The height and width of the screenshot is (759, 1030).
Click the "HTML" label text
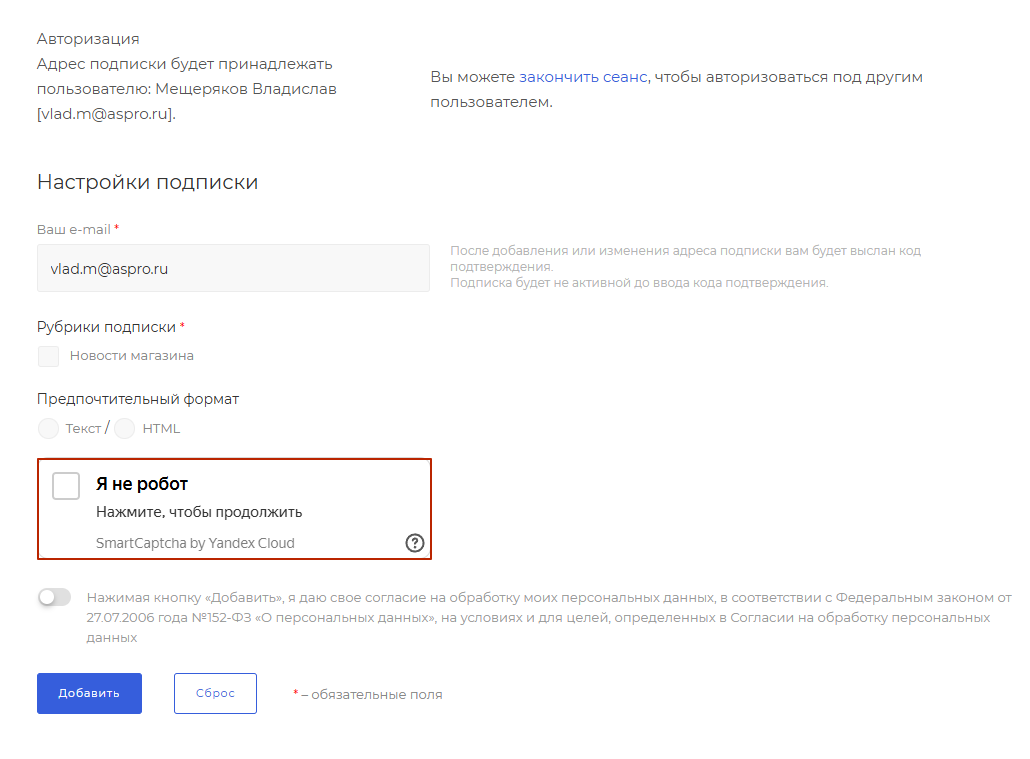pos(161,429)
